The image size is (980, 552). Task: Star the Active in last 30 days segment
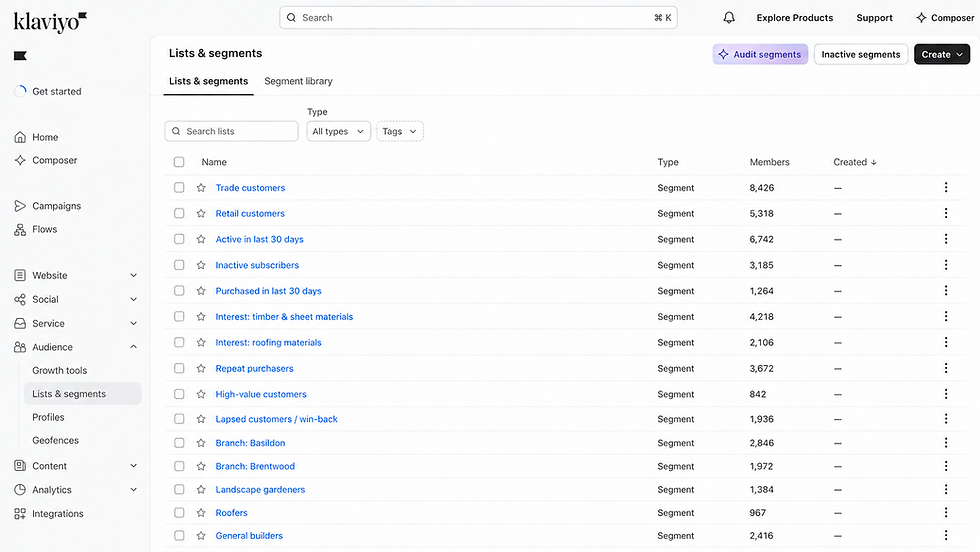[201, 239]
